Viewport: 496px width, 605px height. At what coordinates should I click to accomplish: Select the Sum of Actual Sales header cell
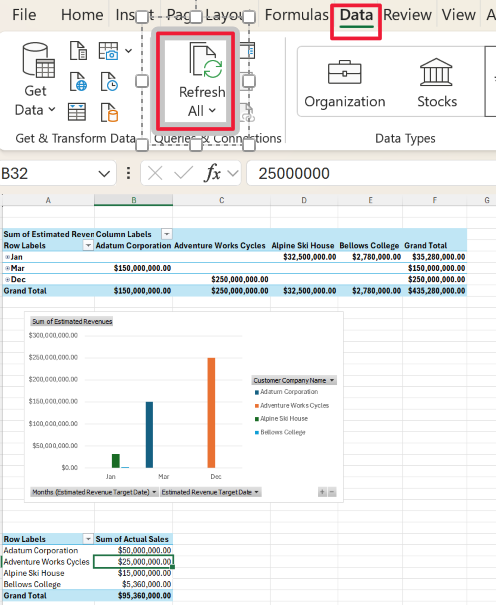click(133, 539)
